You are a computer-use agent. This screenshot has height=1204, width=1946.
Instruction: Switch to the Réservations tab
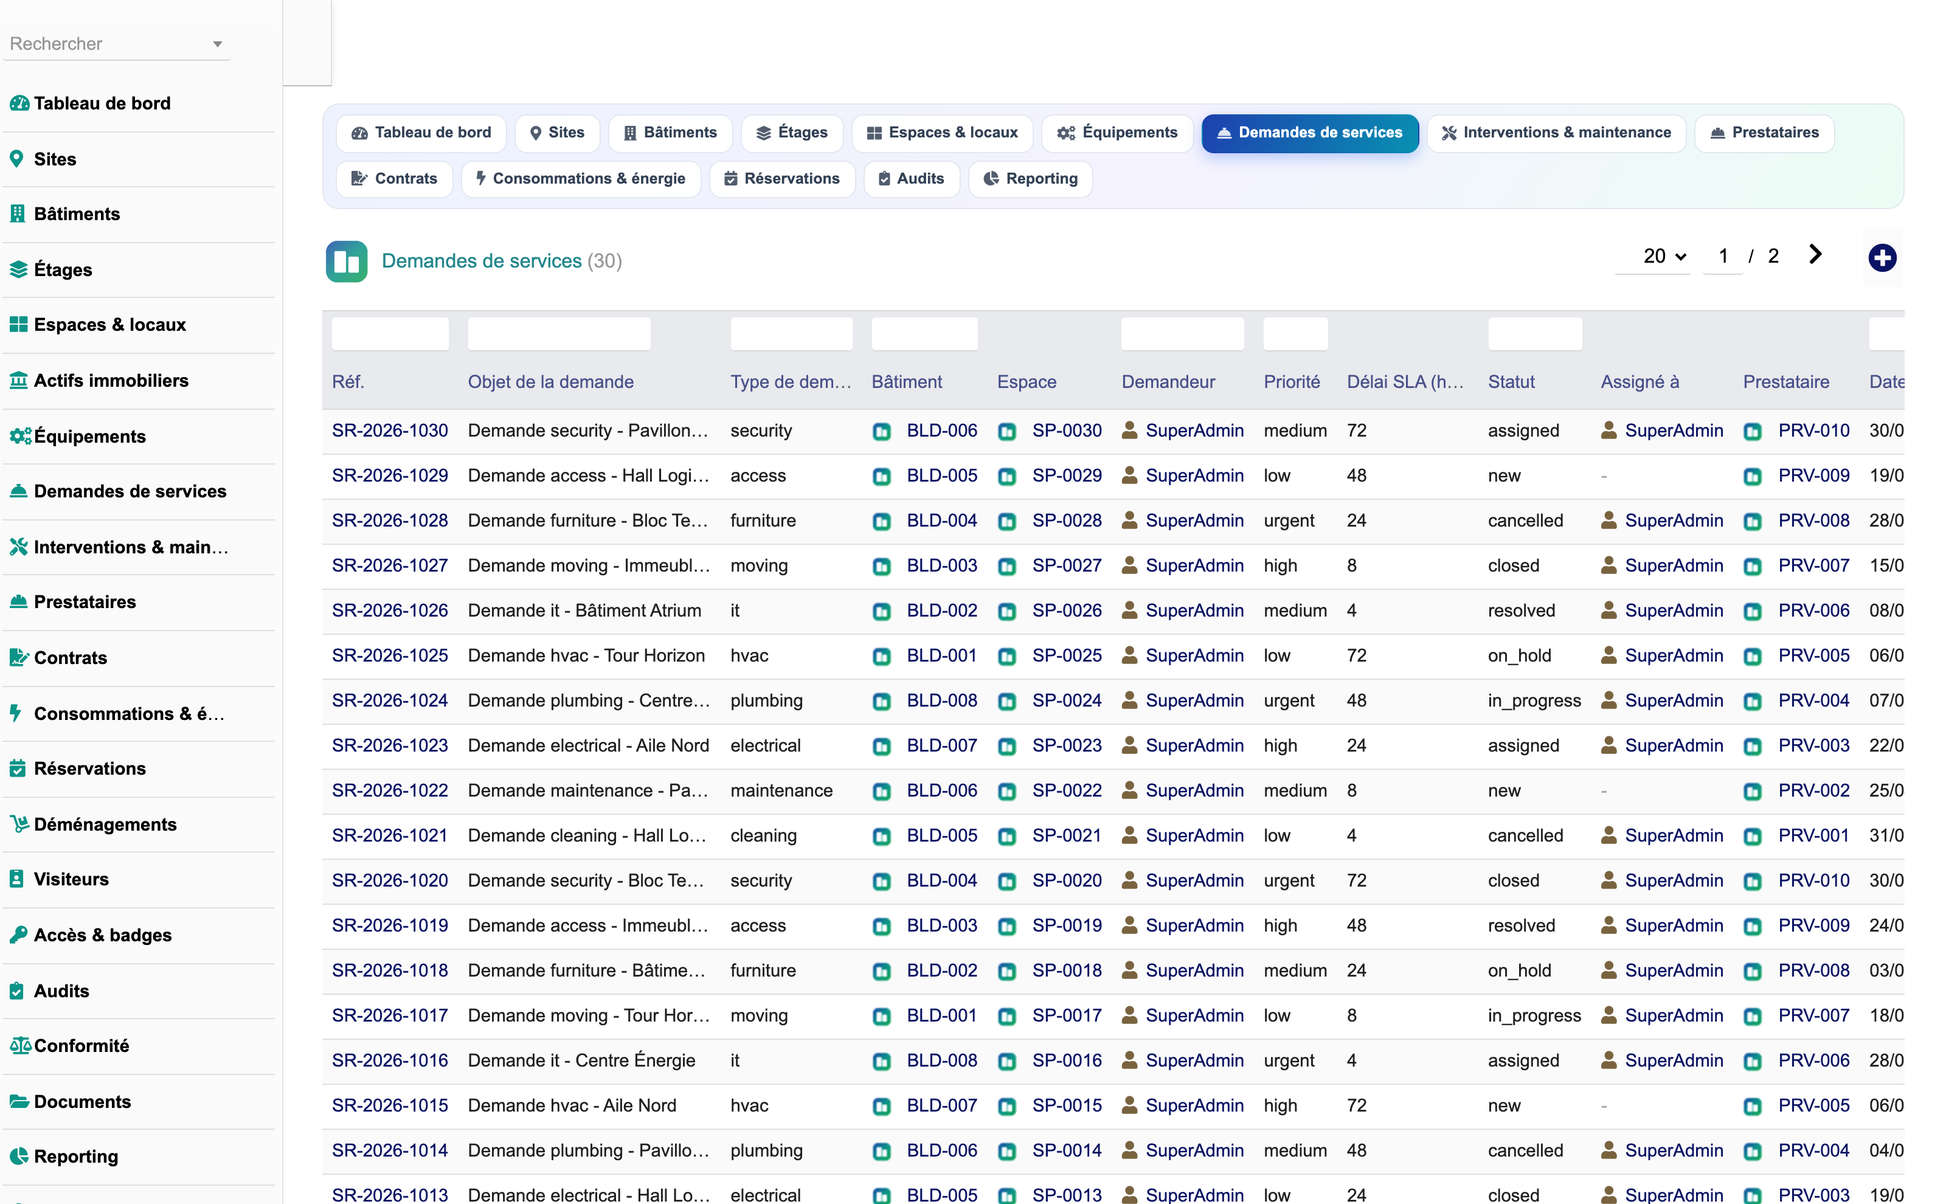(782, 178)
